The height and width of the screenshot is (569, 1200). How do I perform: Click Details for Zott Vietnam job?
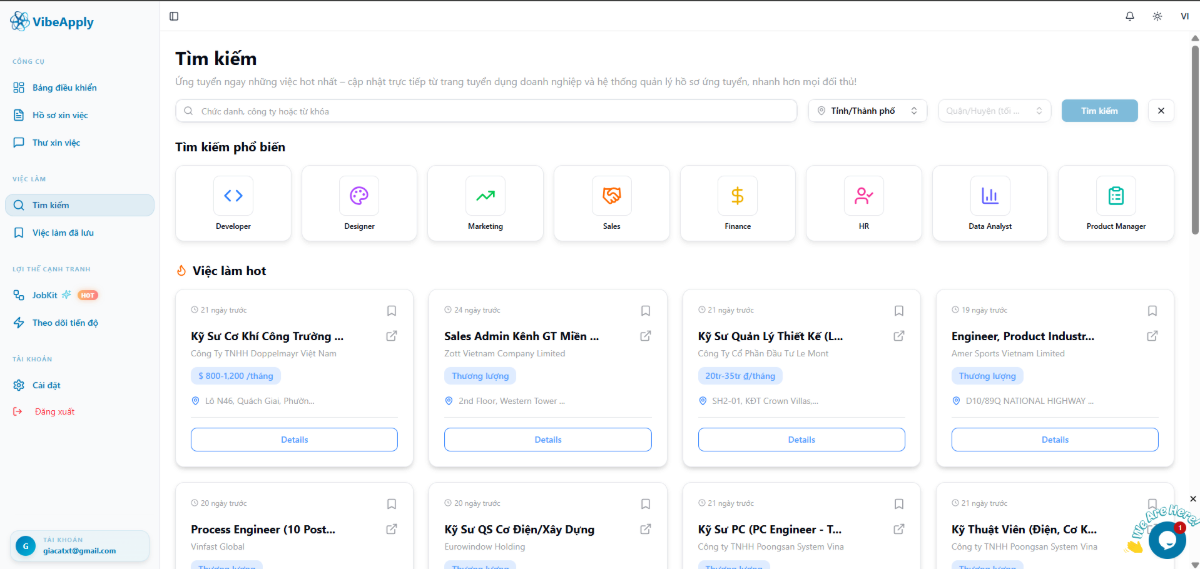coord(548,440)
